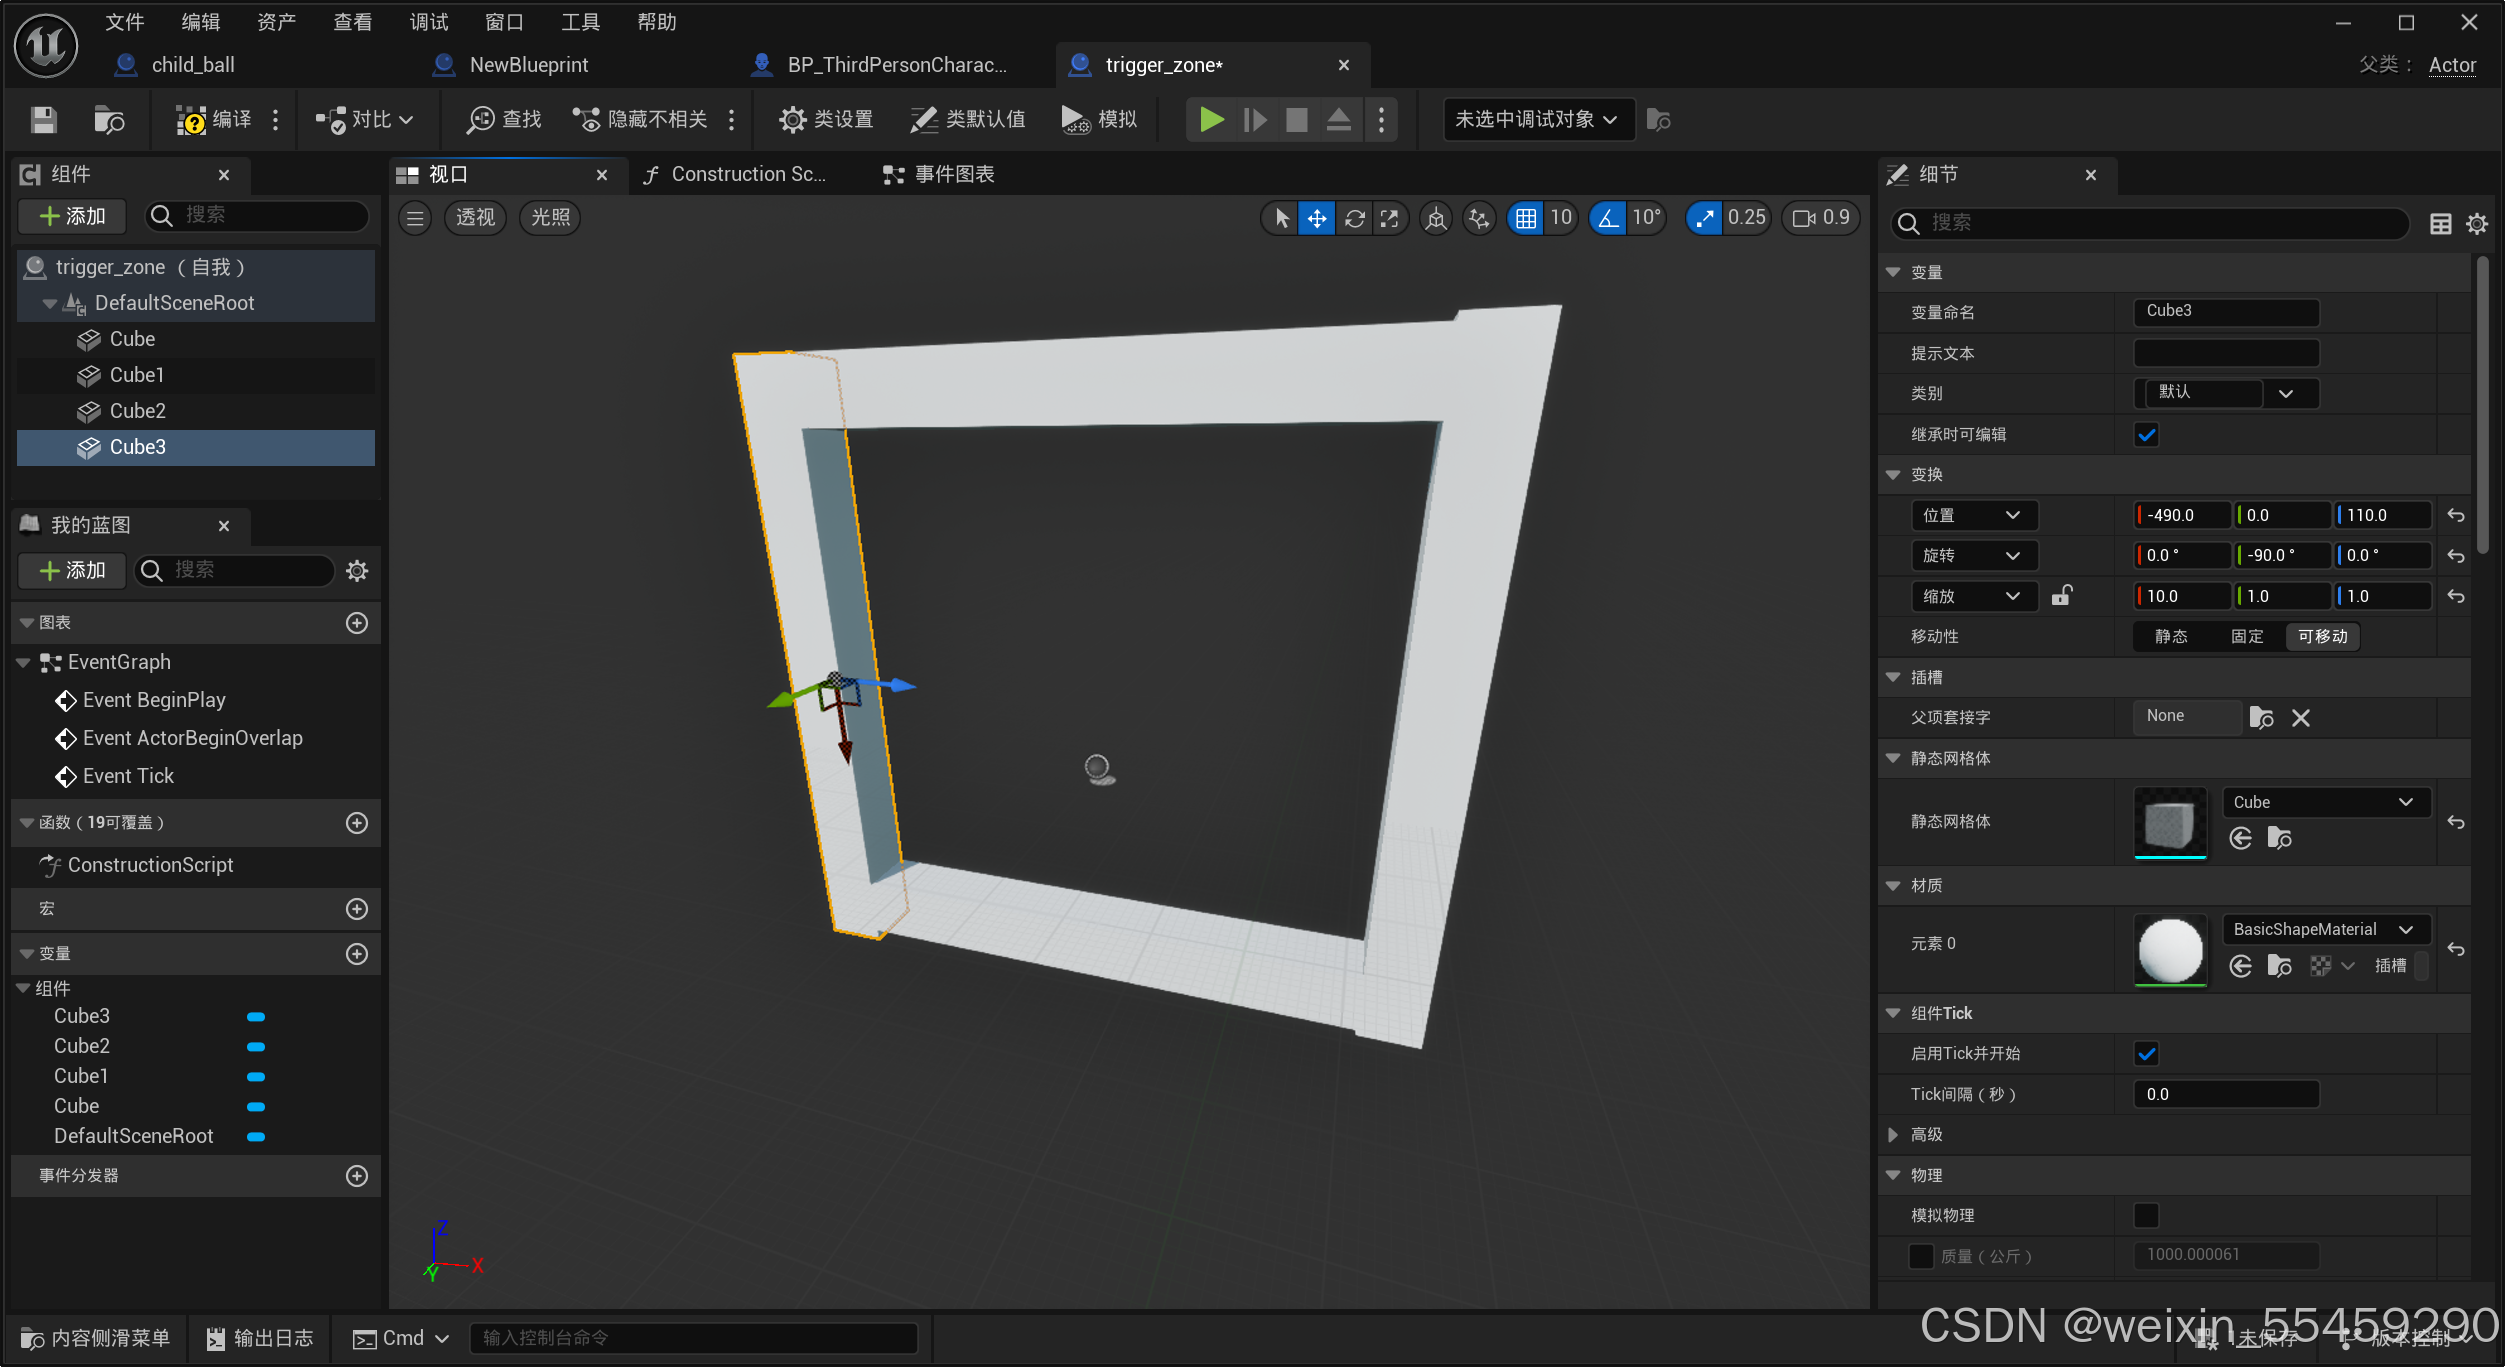Click the save blueprint icon

pyautogui.click(x=43, y=120)
